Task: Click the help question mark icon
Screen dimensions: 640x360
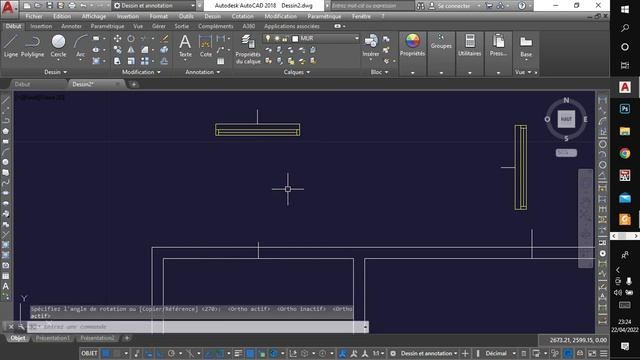Action: tap(522, 6)
